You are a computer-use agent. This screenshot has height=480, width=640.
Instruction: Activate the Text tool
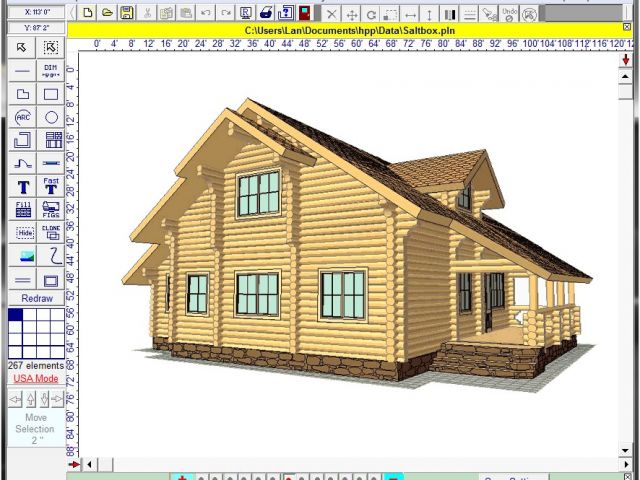click(23, 186)
